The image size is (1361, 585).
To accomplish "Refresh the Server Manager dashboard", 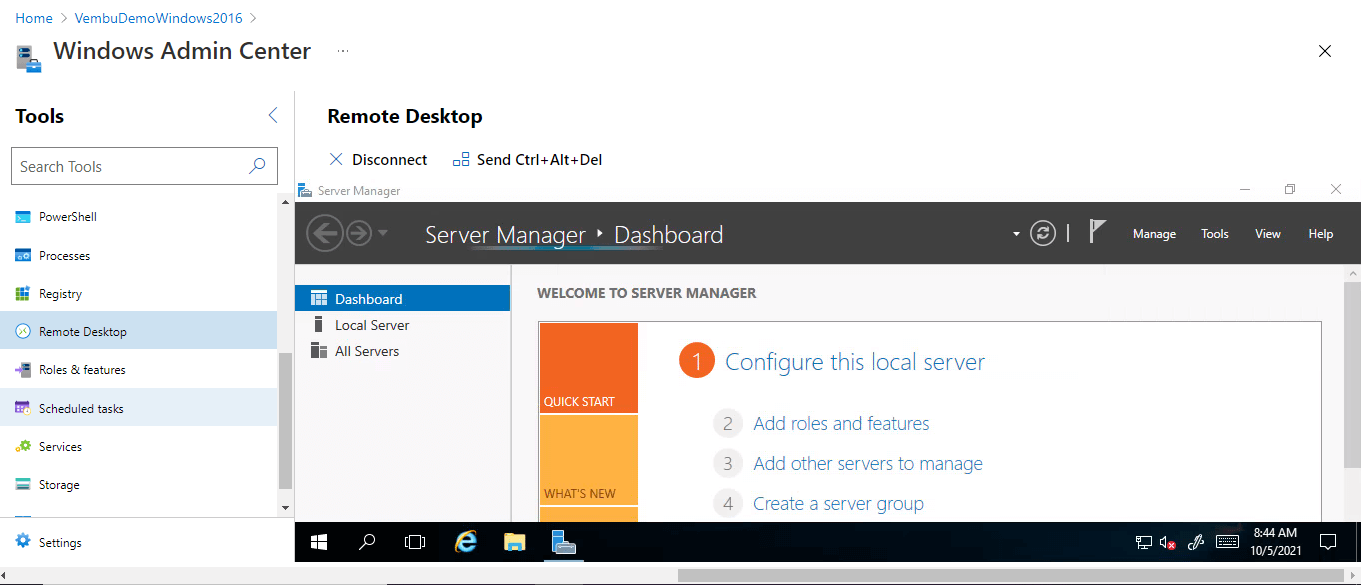I will point(1043,234).
